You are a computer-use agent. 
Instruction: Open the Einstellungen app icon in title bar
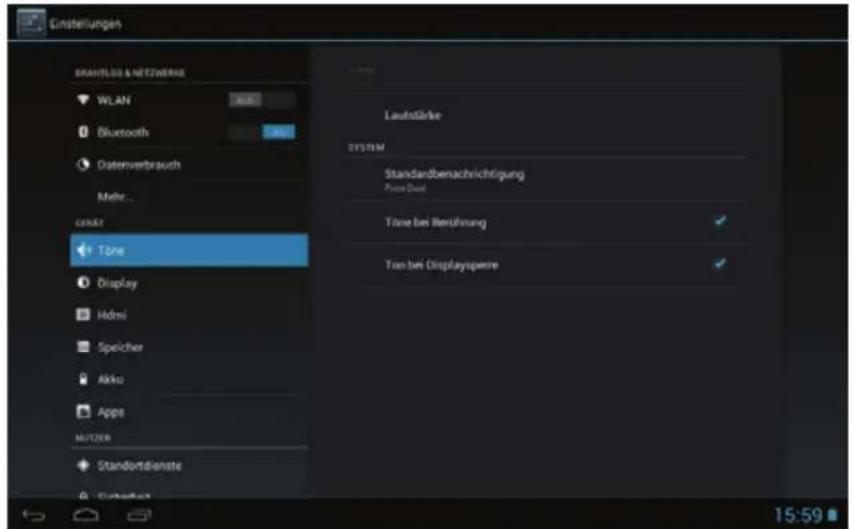click(x=31, y=23)
